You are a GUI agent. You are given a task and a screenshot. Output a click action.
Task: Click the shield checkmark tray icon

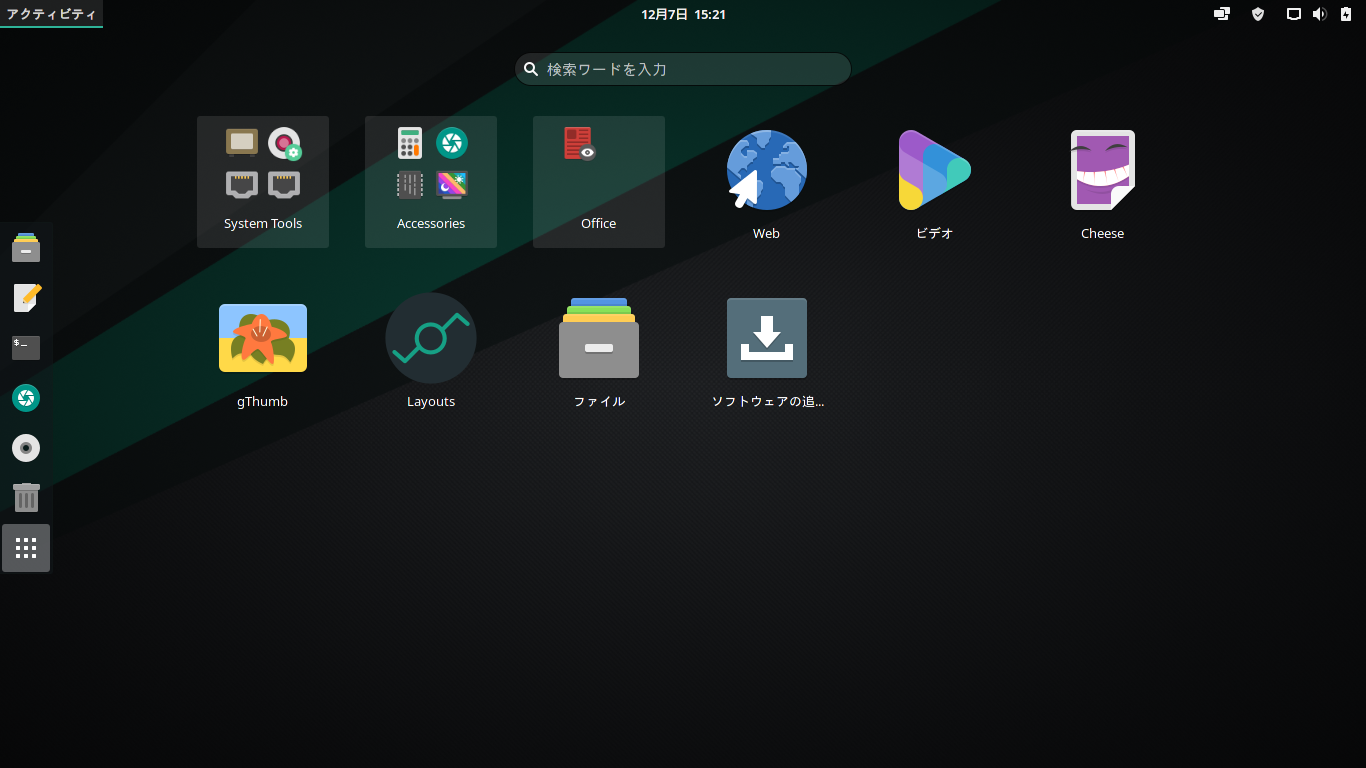tap(1258, 14)
